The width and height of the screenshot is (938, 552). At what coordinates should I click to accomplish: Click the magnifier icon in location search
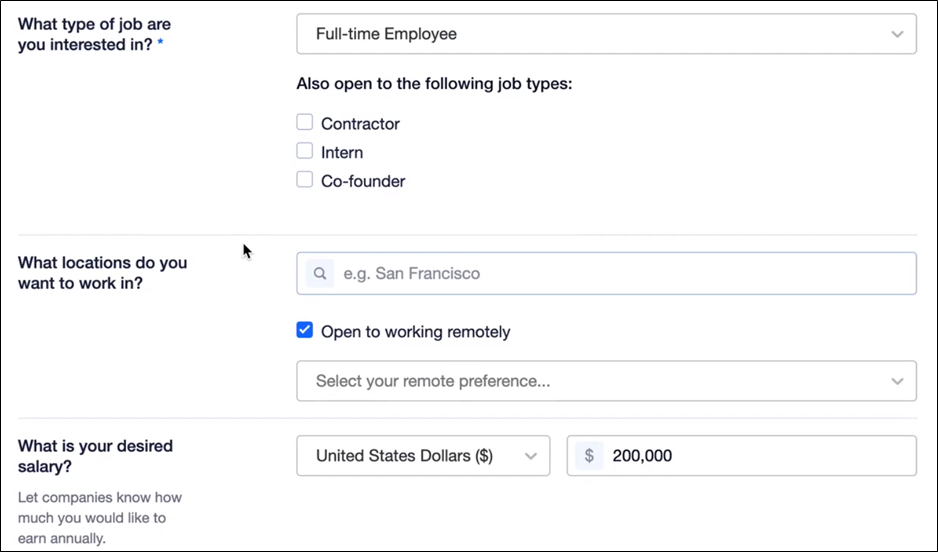coord(320,273)
